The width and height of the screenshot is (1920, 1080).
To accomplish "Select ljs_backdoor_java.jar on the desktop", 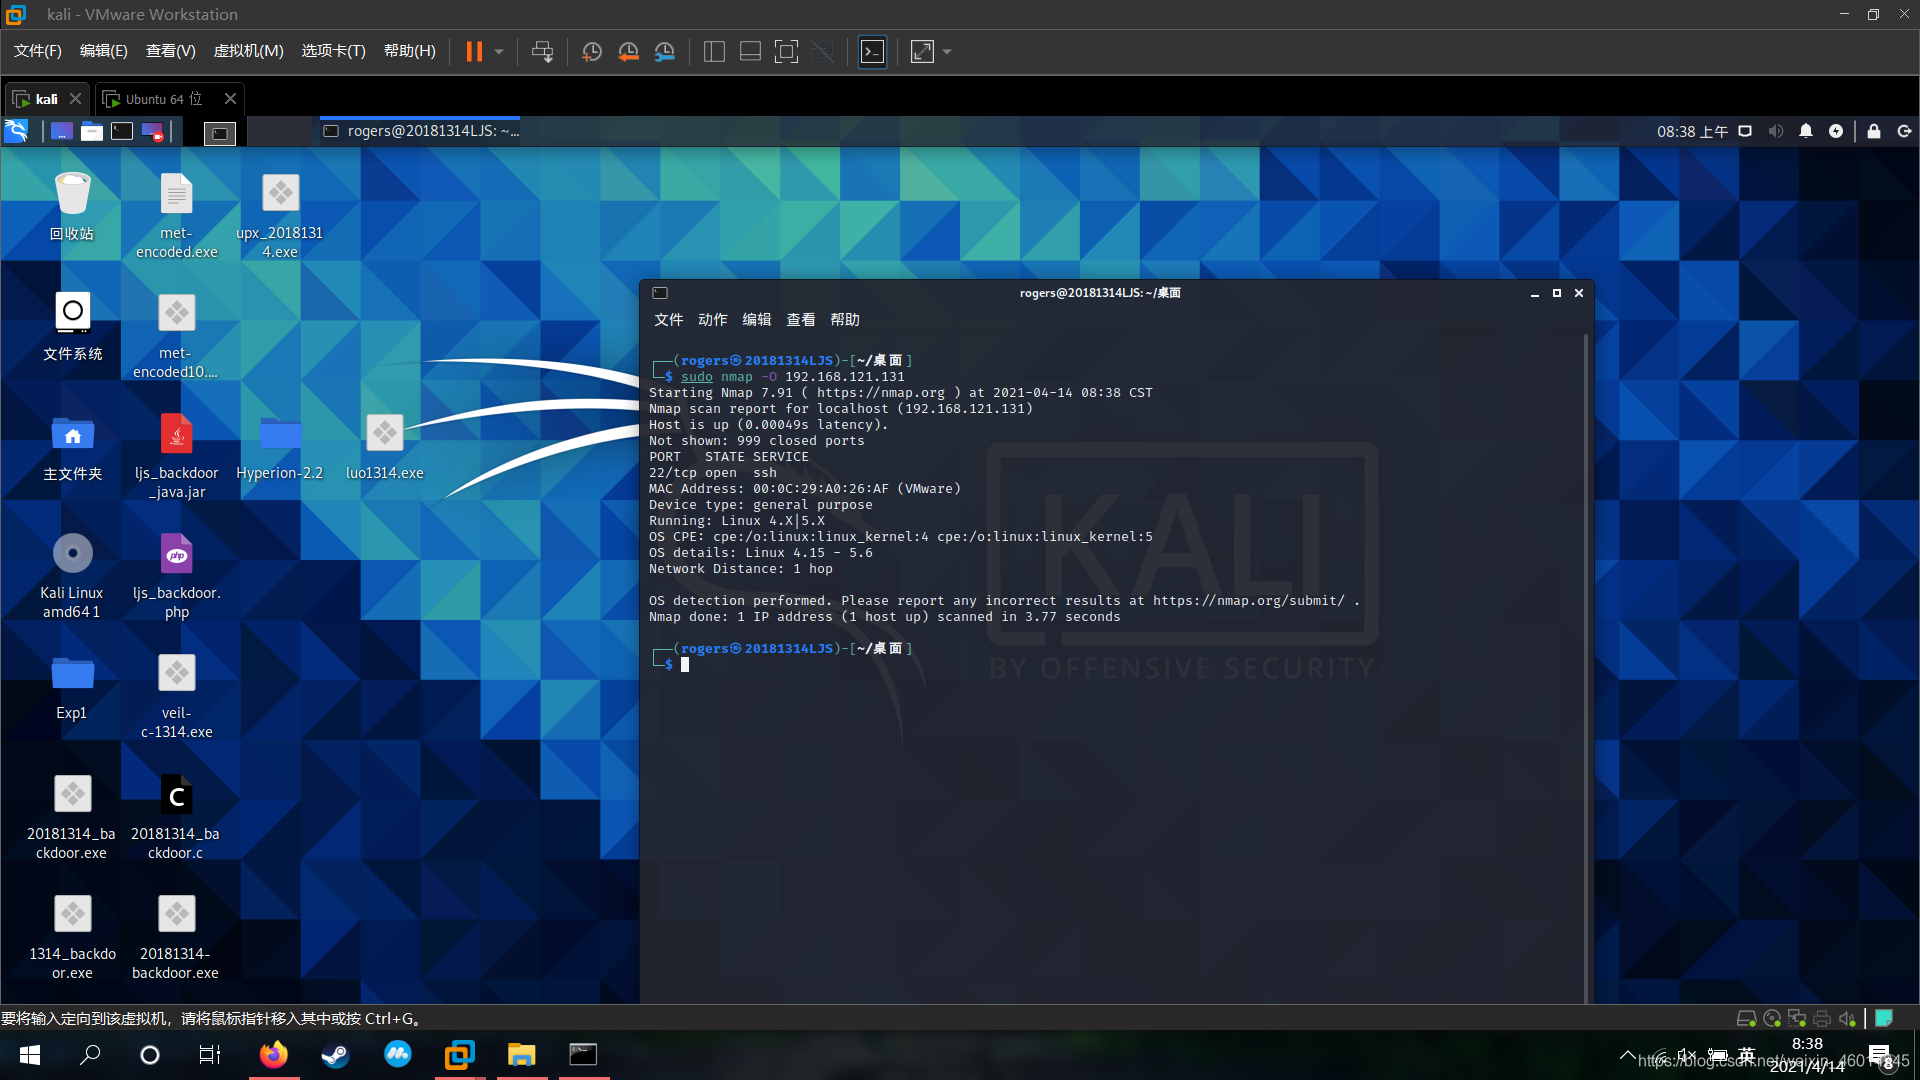I will pyautogui.click(x=176, y=455).
